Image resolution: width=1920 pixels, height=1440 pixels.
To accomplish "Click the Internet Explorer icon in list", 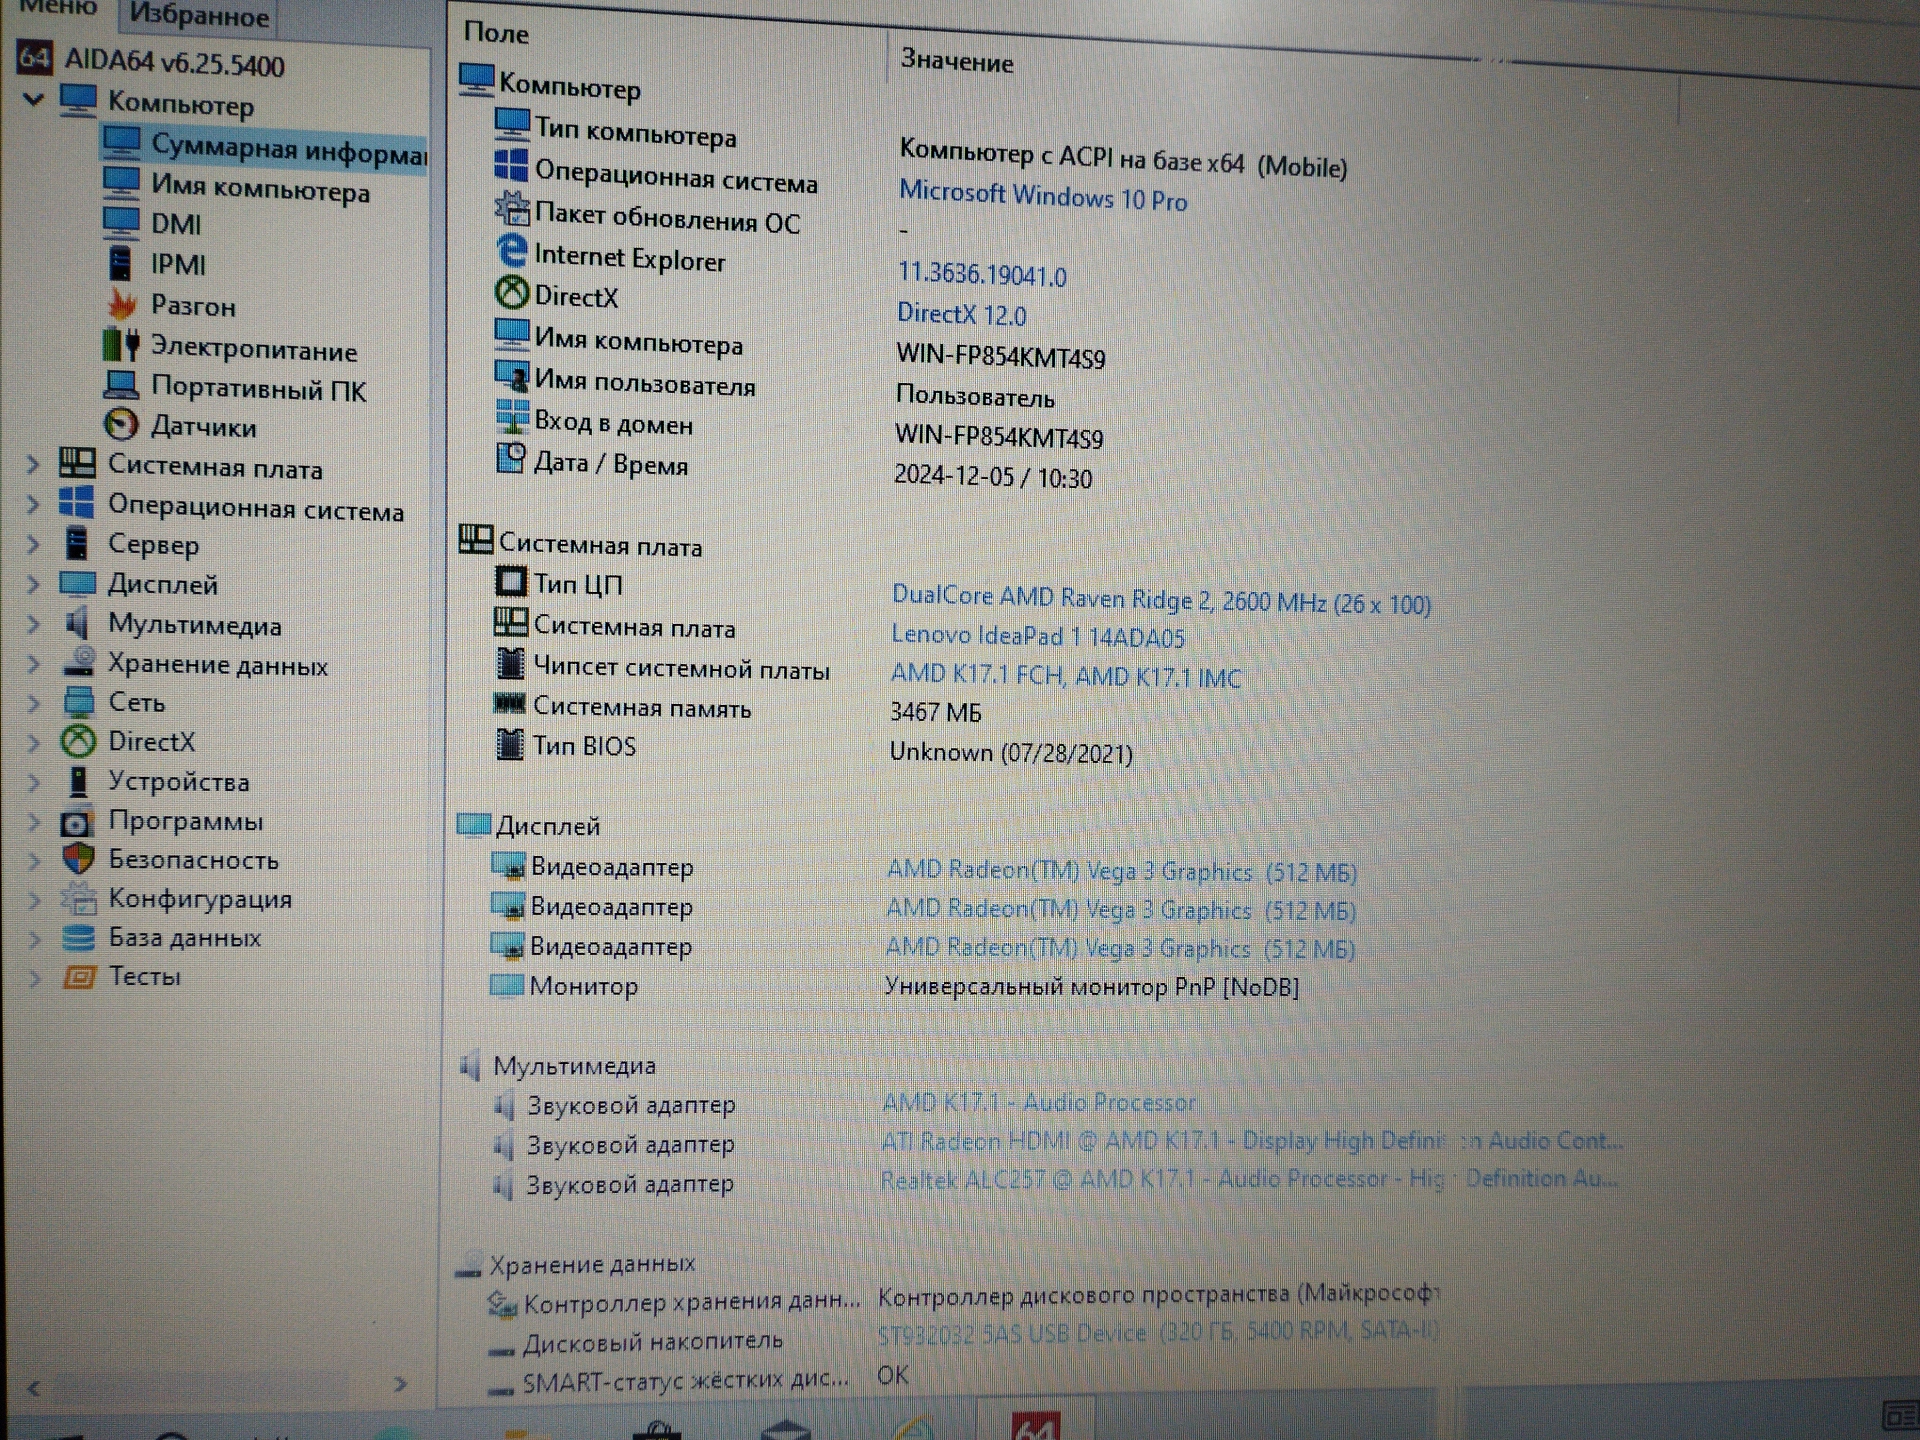I will pos(512,252).
